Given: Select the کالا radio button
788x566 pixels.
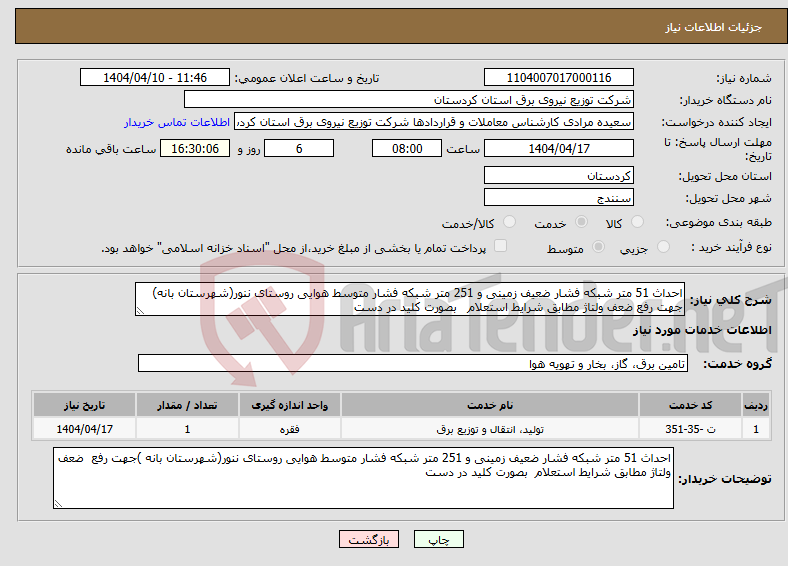Looking at the screenshot, I should (637, 222).
